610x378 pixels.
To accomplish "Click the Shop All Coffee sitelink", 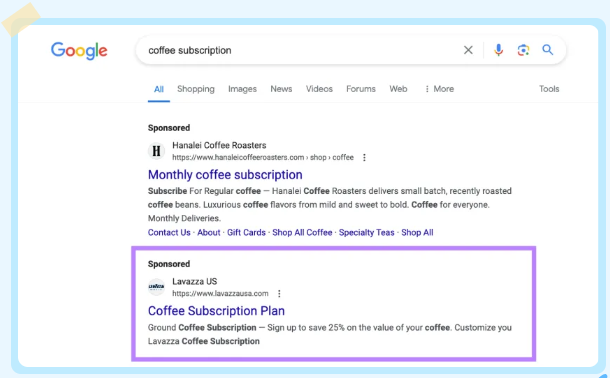I will (302, 233).
